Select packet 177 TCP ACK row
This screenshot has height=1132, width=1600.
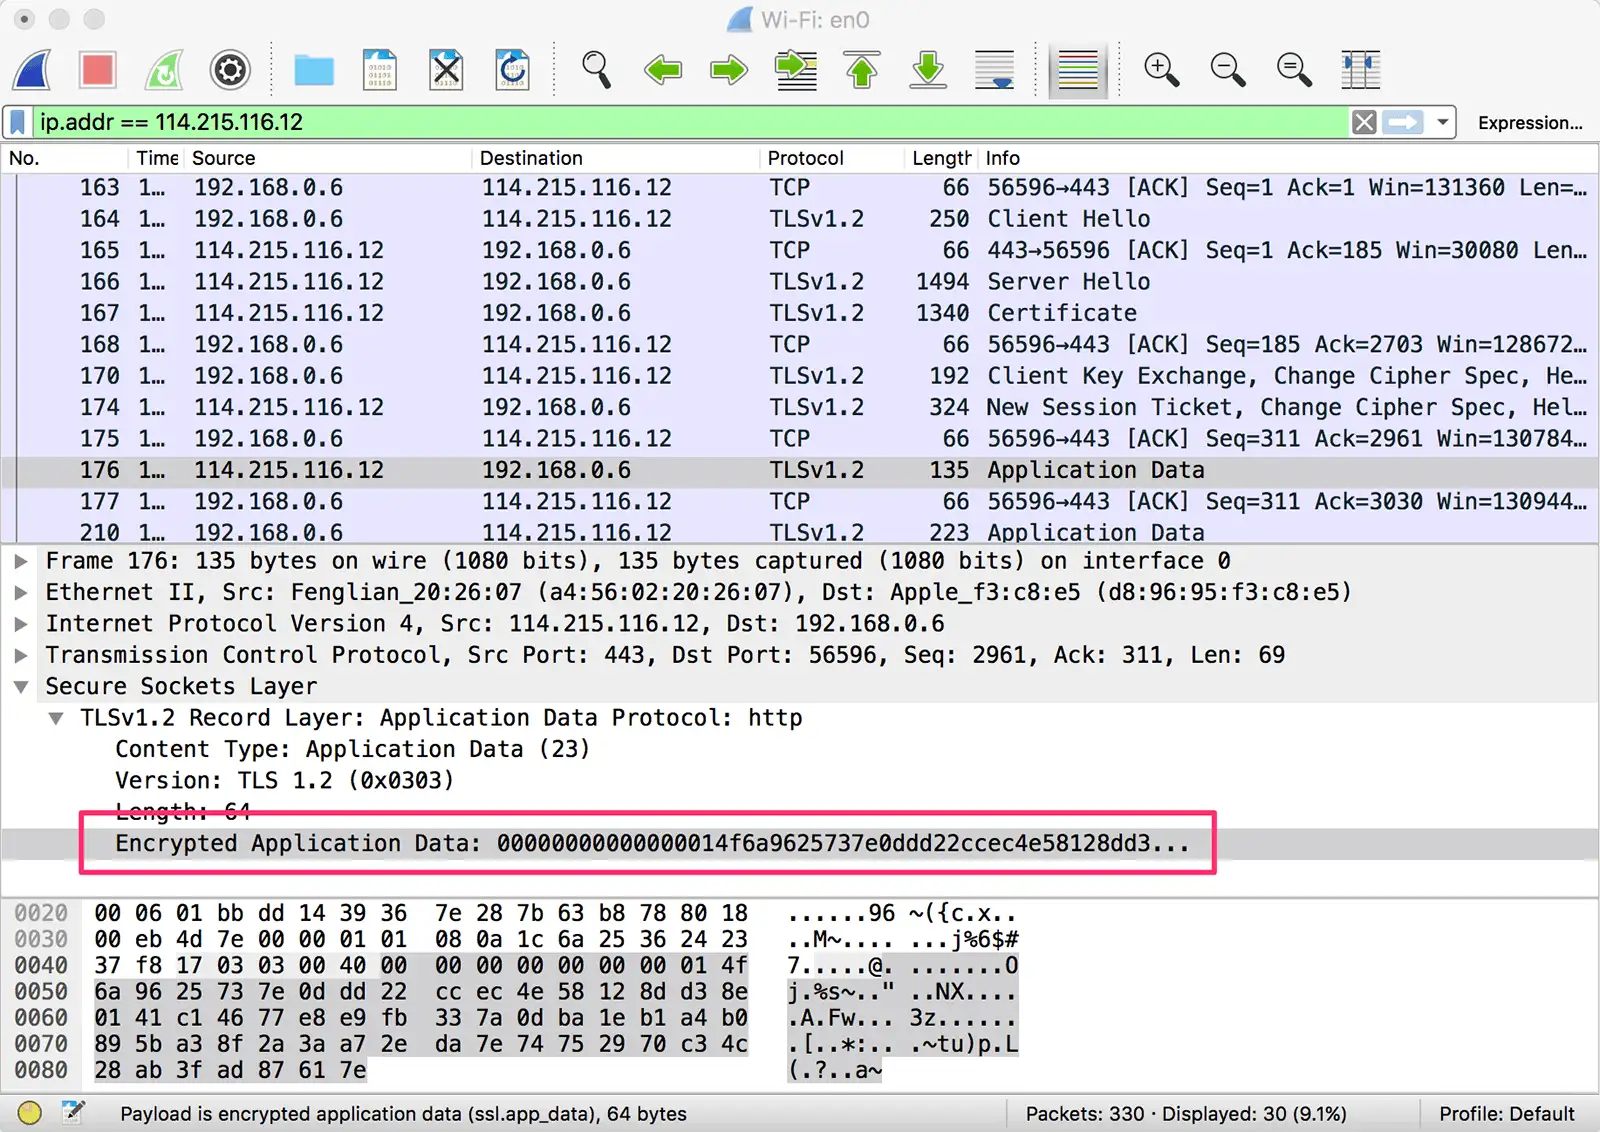pyautogui.click(x=800, y=501)
